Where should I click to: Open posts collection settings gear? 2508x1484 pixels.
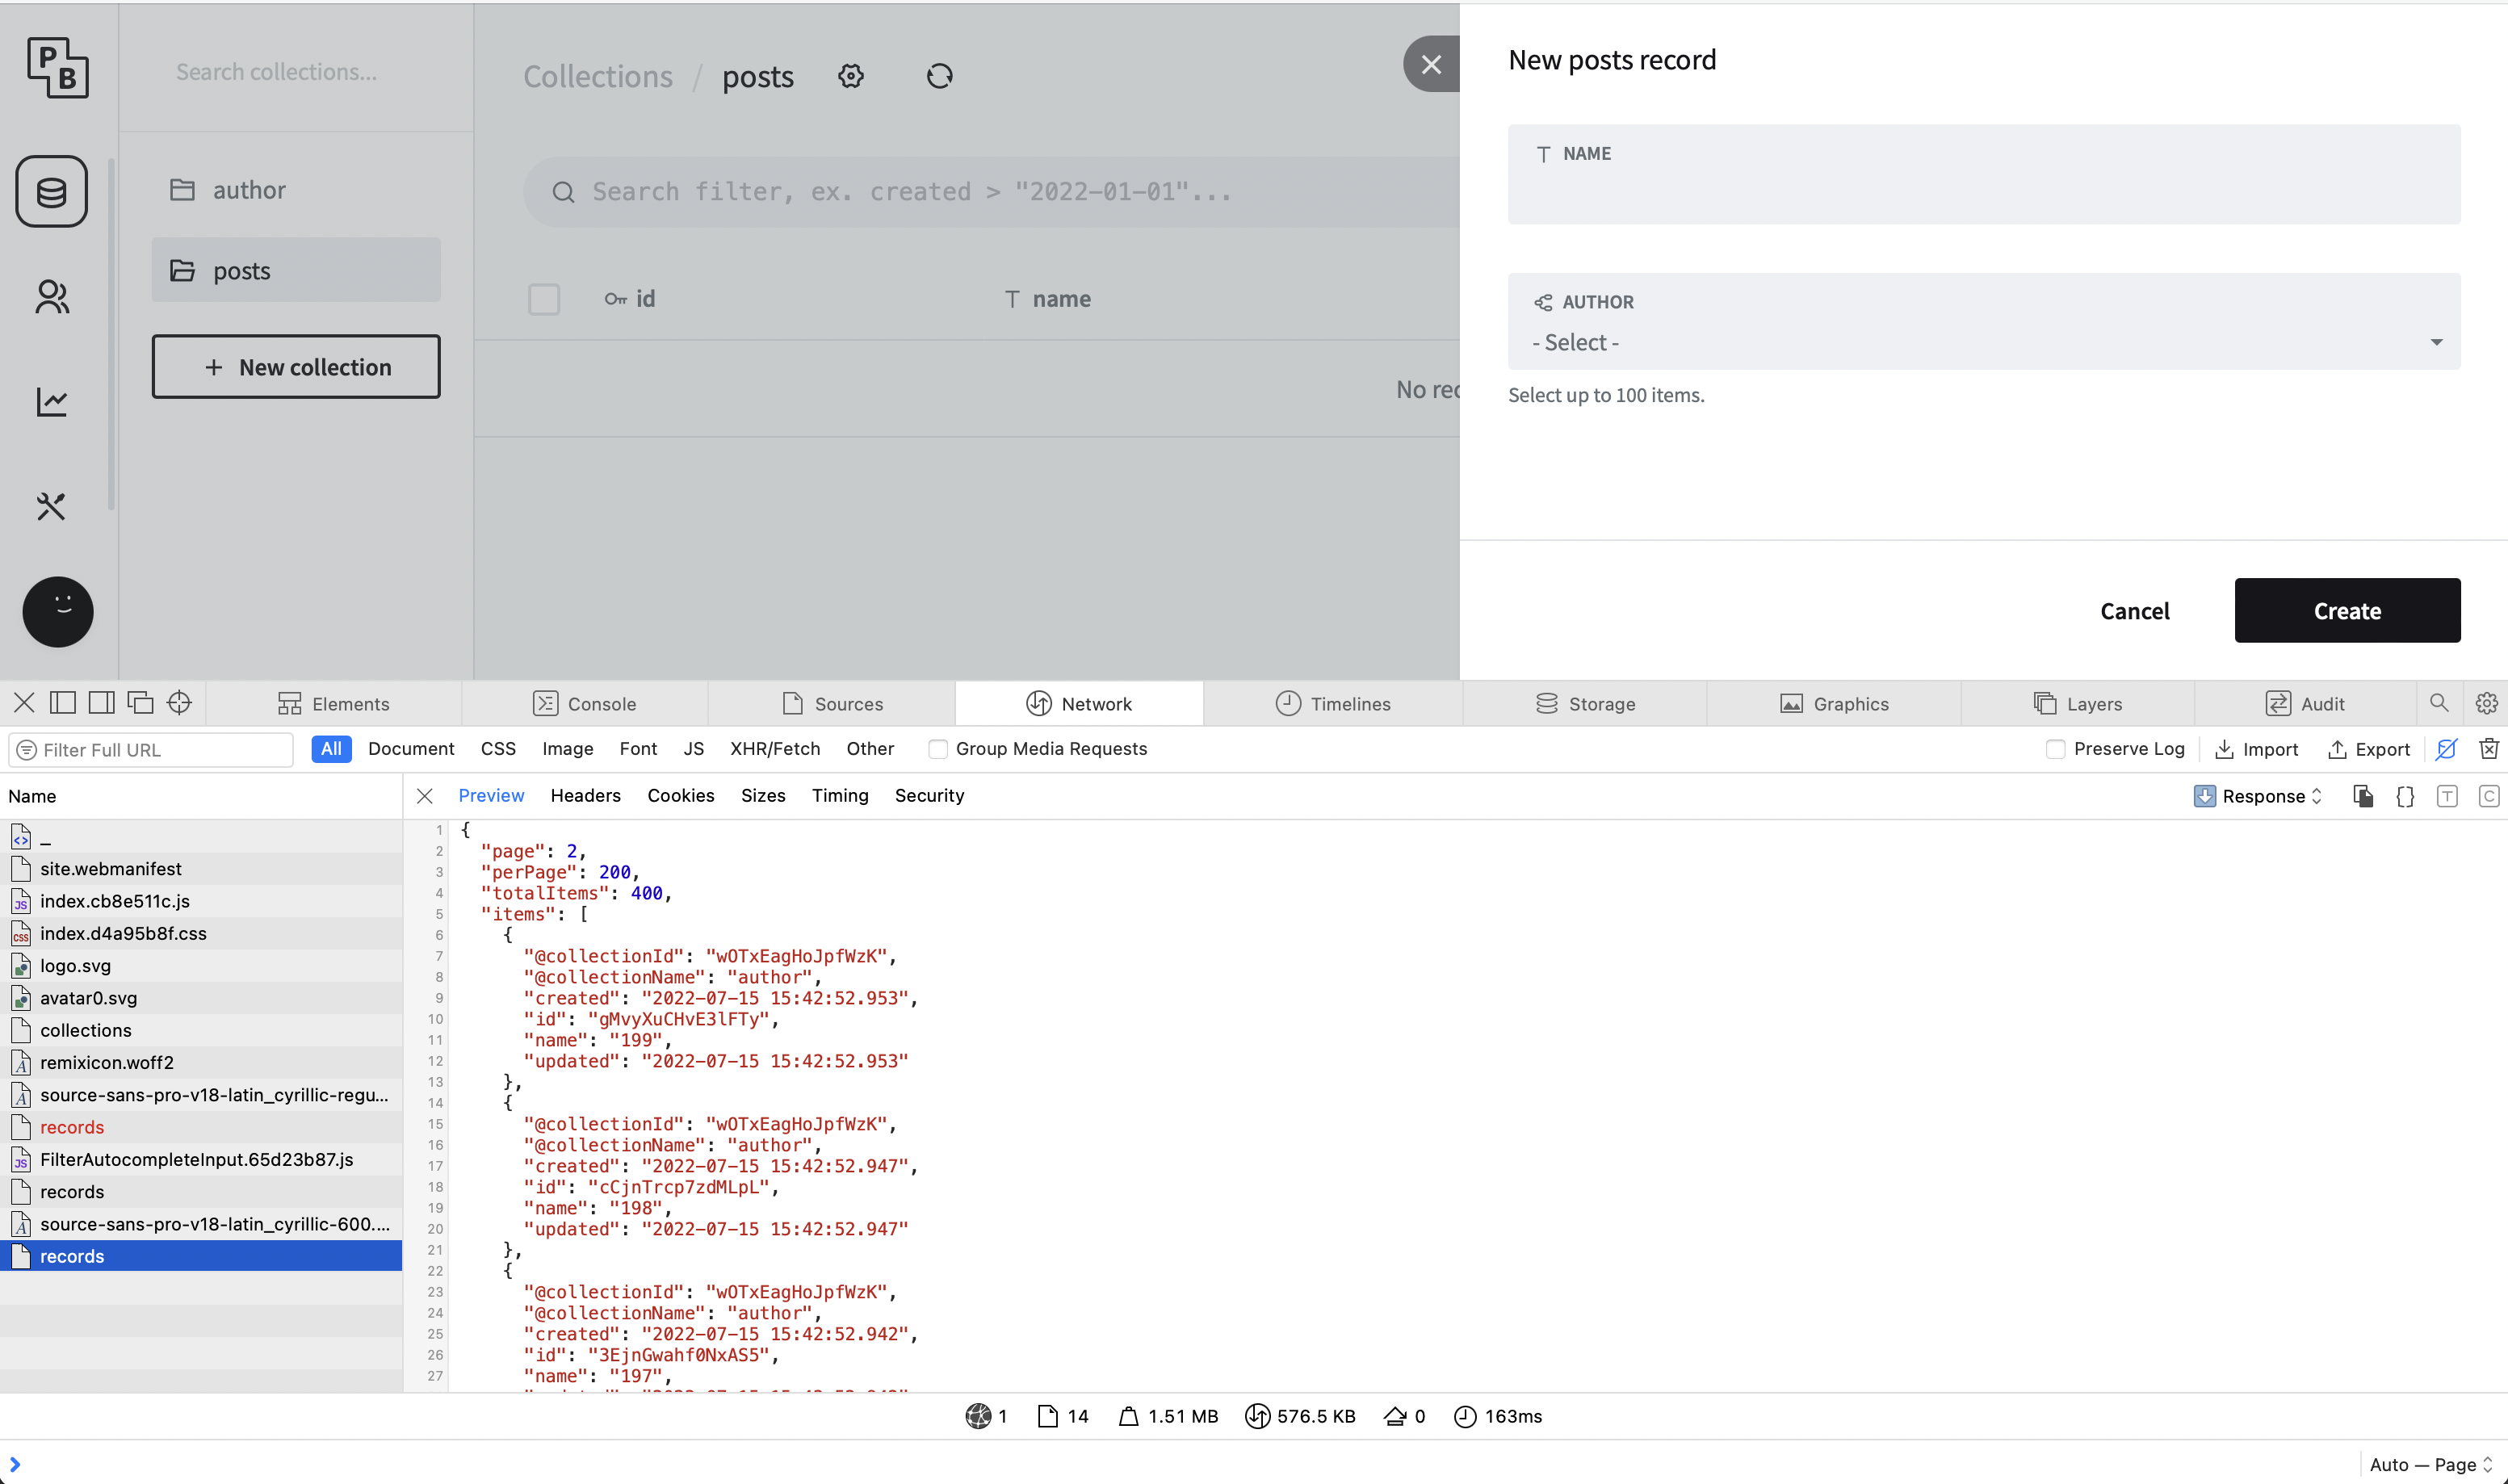pos(850,75)
